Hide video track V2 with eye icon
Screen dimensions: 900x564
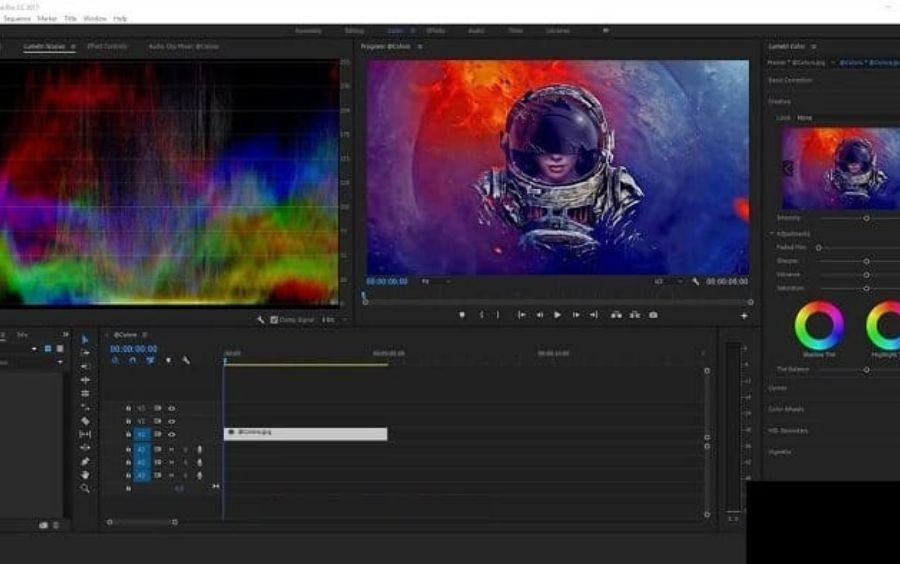tap(171, 421)
